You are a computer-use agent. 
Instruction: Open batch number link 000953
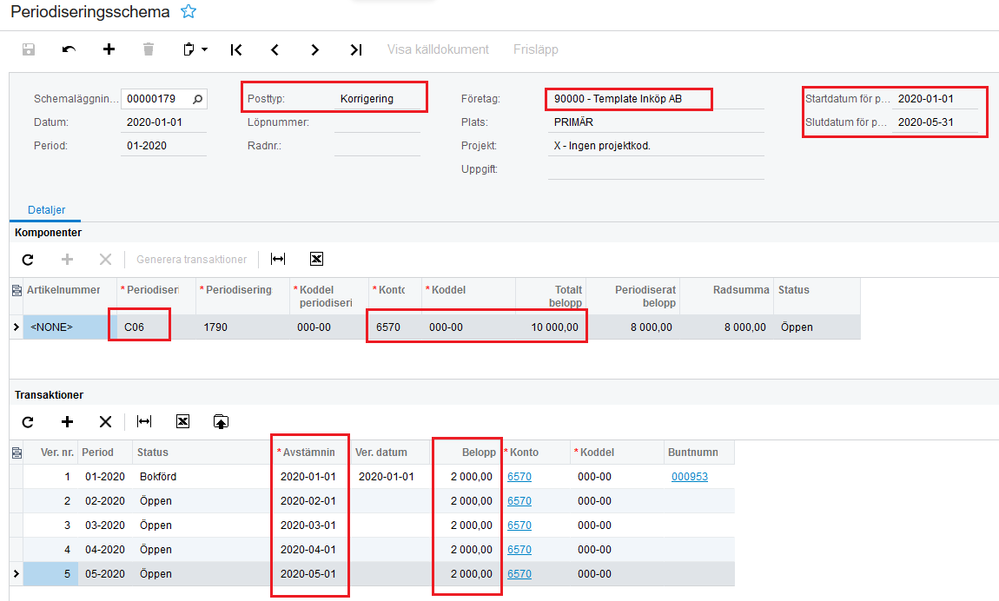tap(689, 477)
